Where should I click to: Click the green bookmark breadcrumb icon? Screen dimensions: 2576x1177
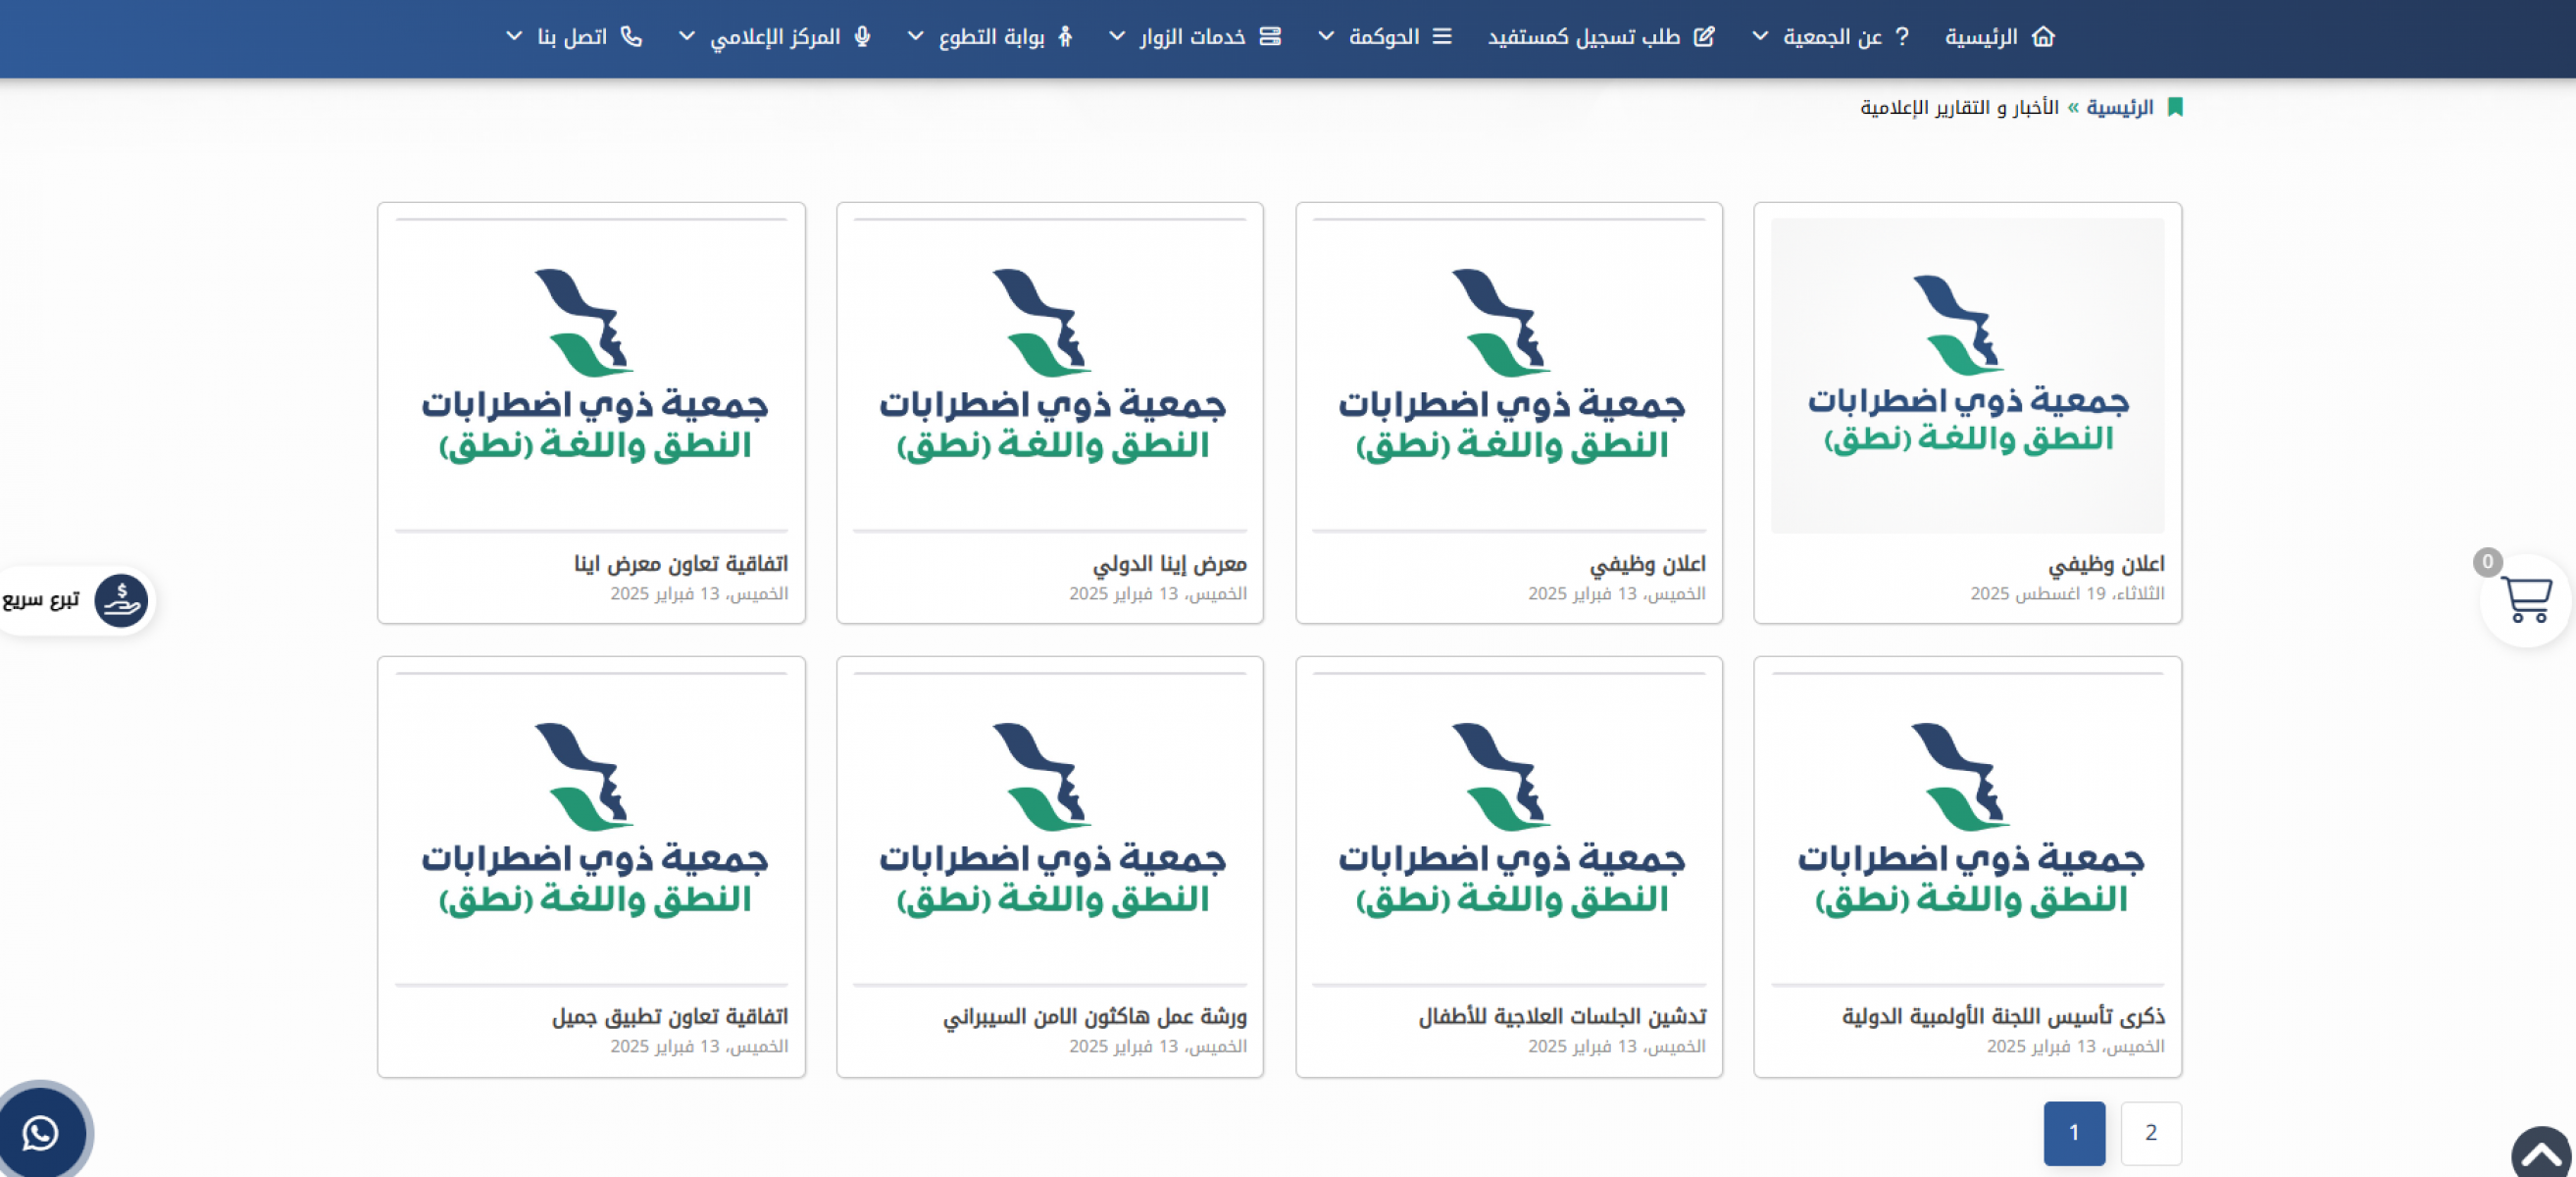tap(2174, 107)
